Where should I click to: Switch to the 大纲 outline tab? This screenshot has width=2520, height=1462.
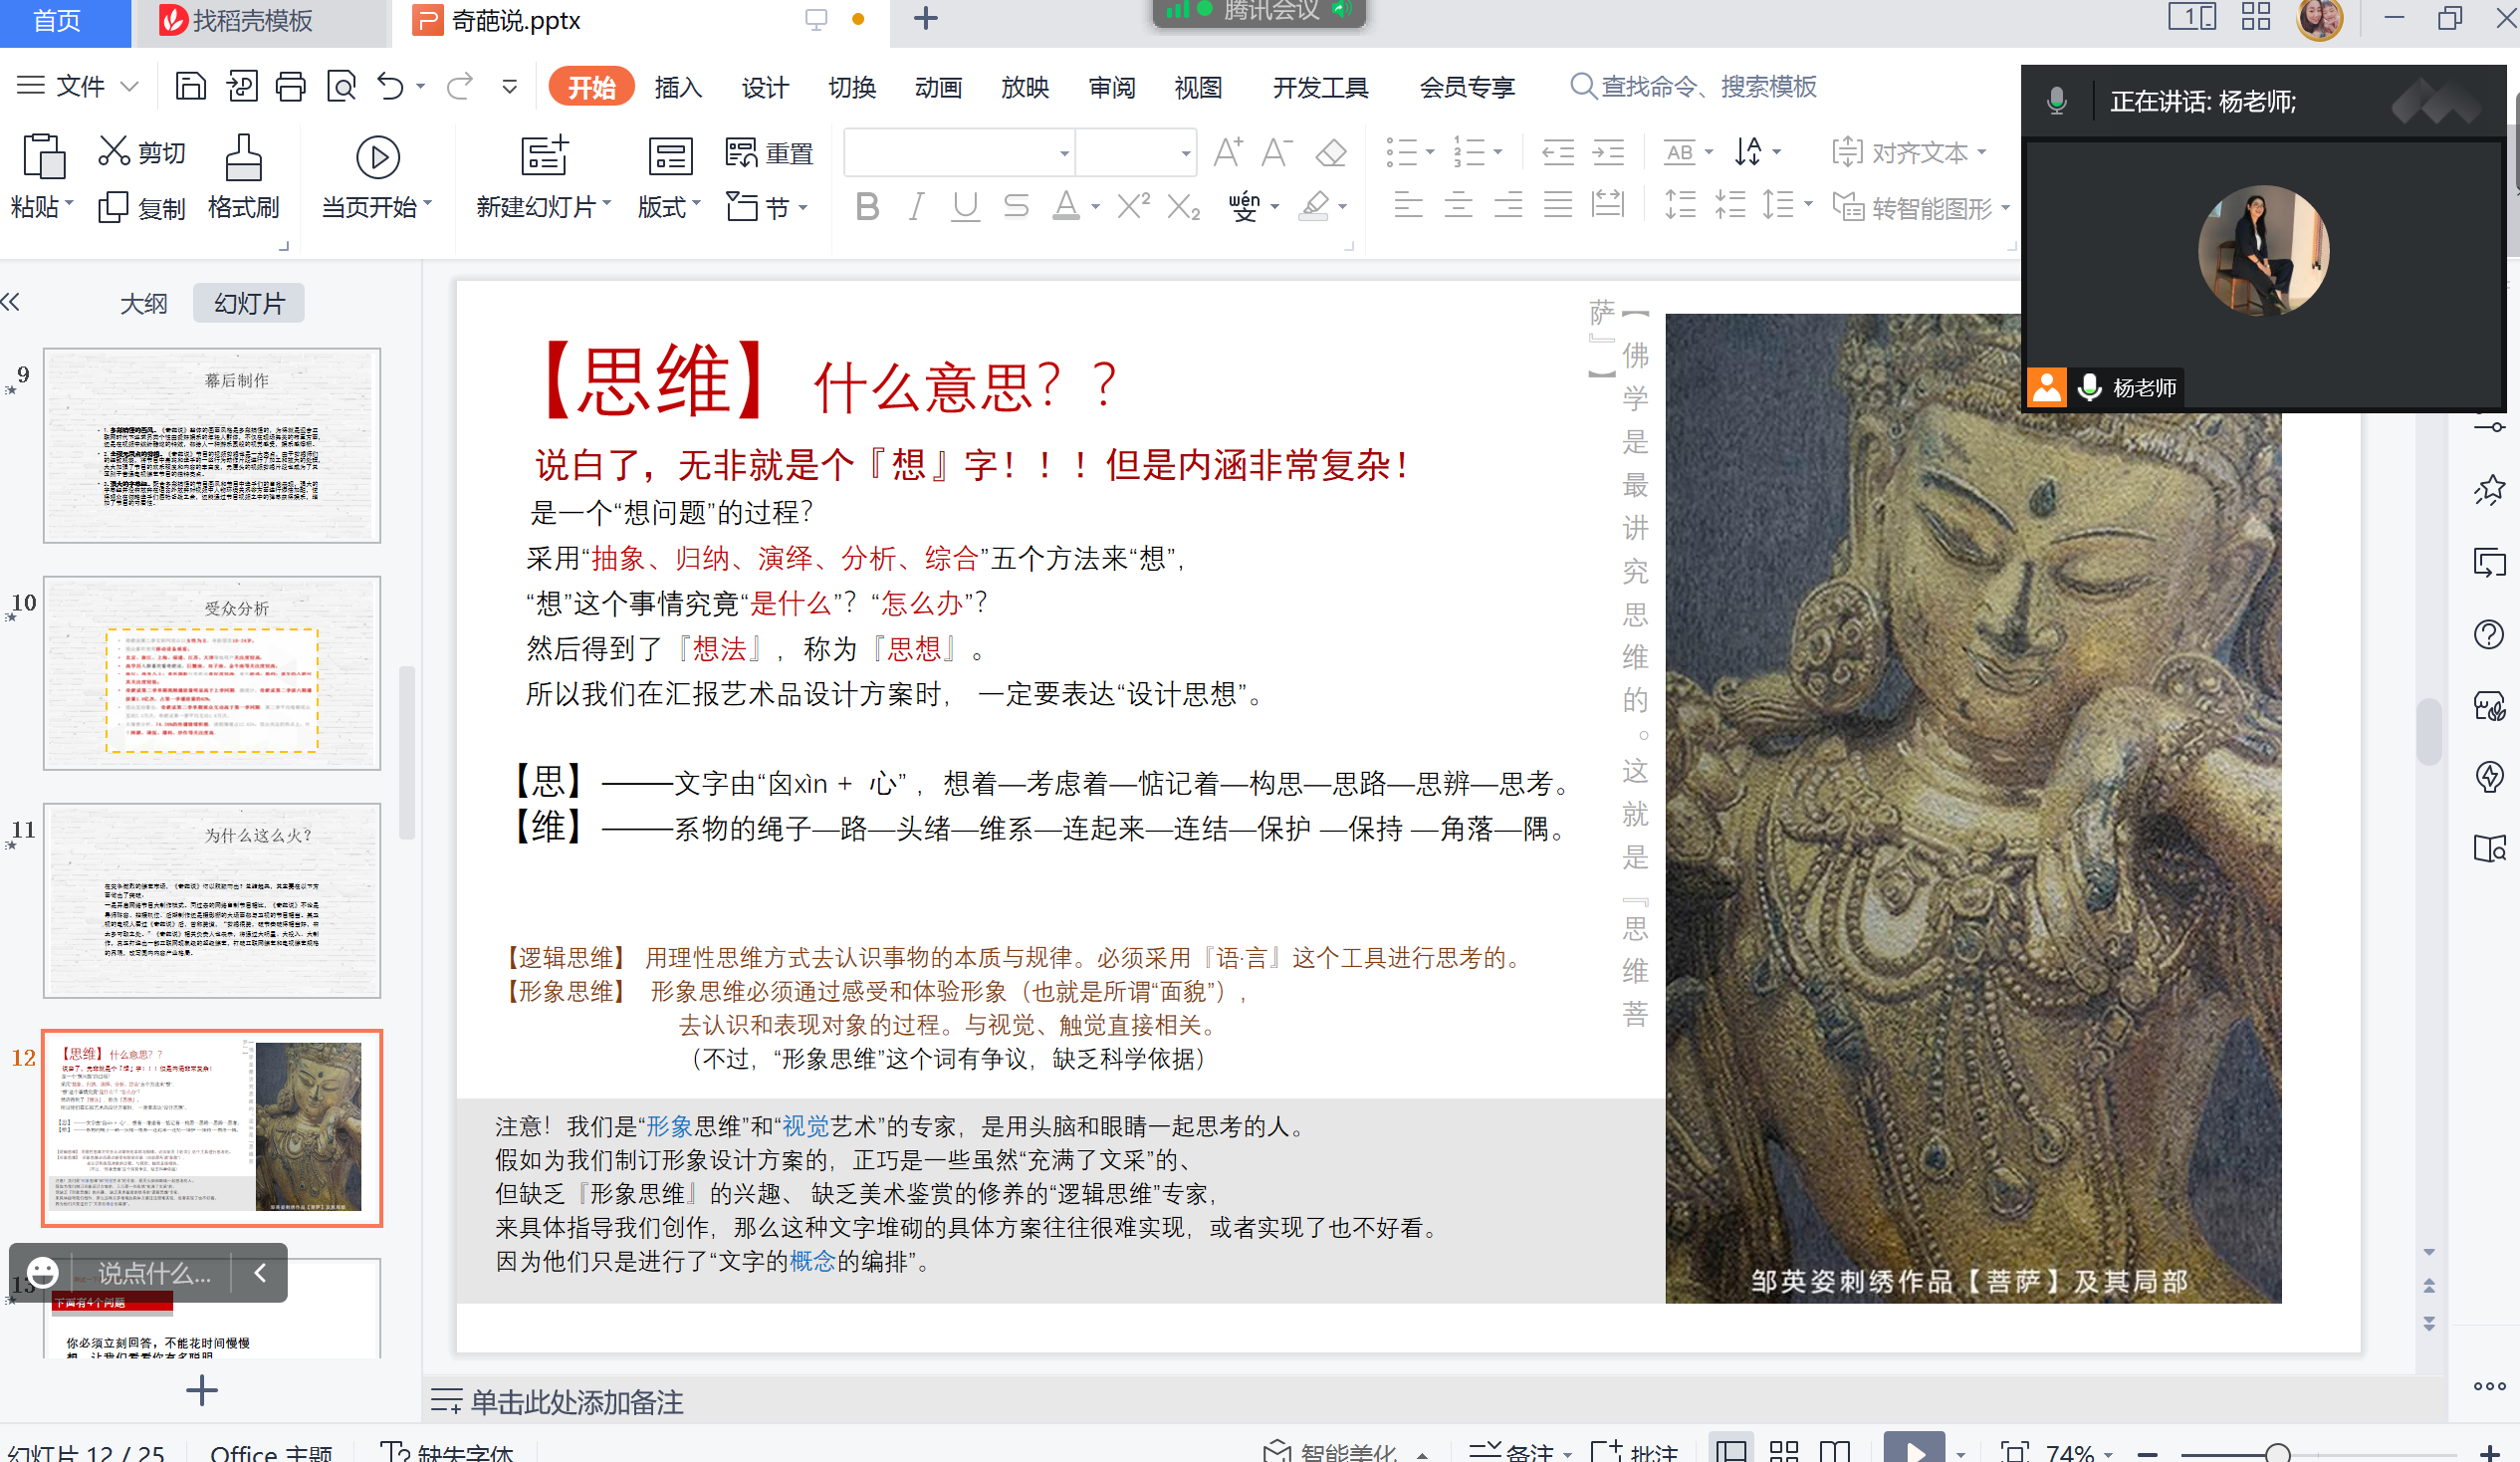143,303
